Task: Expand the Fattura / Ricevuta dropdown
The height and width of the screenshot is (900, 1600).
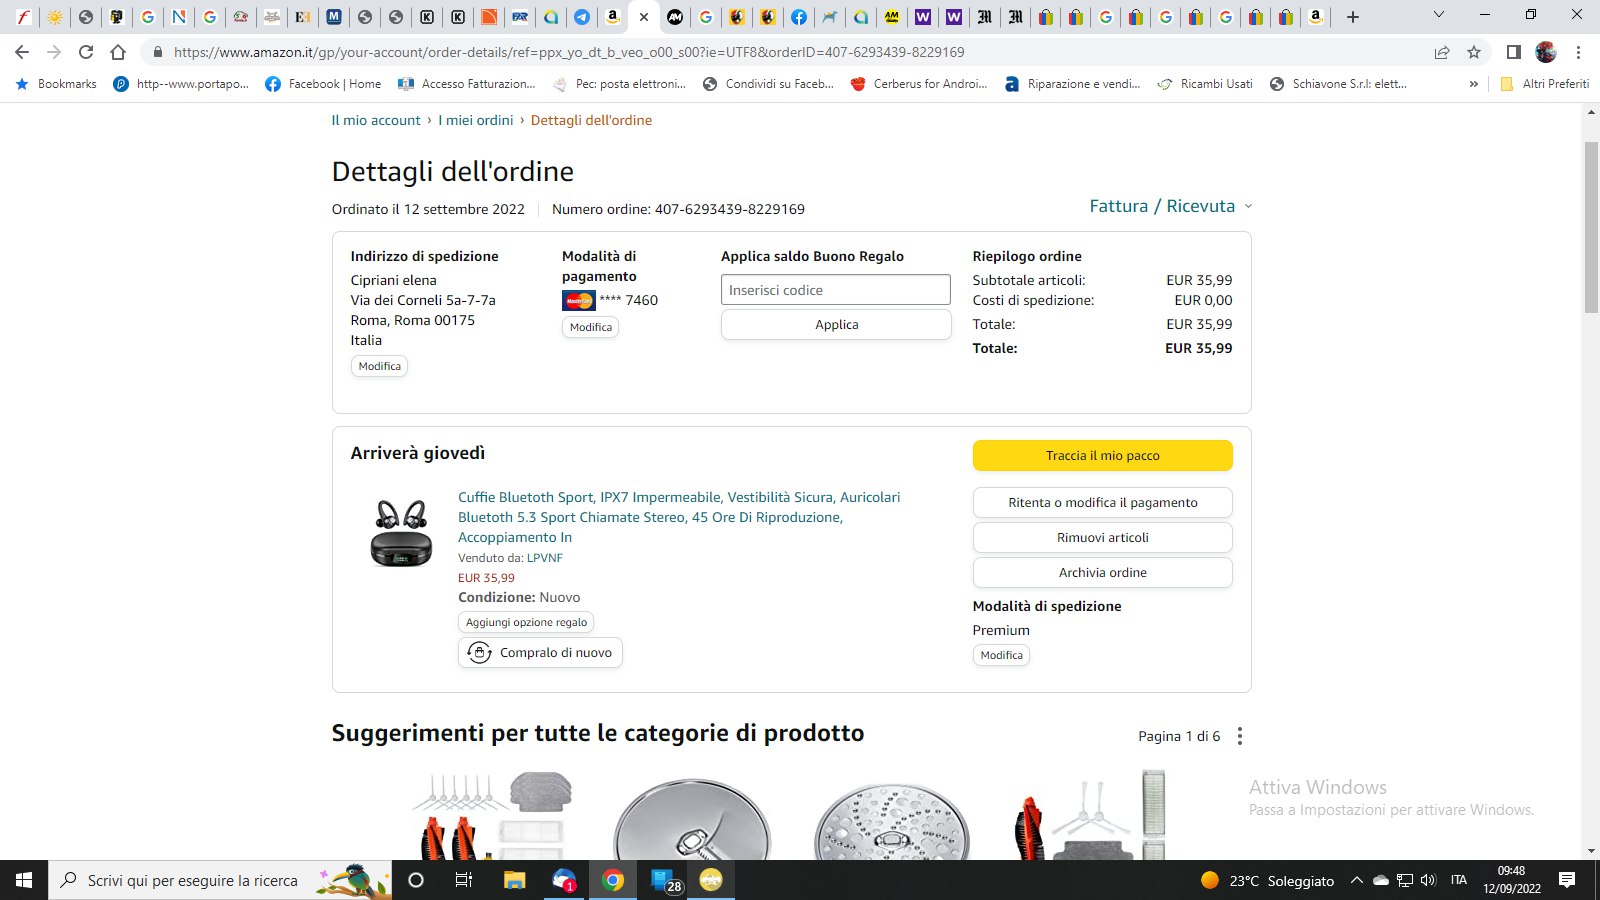Action: pyautogui.click(x=1170, y=206)
